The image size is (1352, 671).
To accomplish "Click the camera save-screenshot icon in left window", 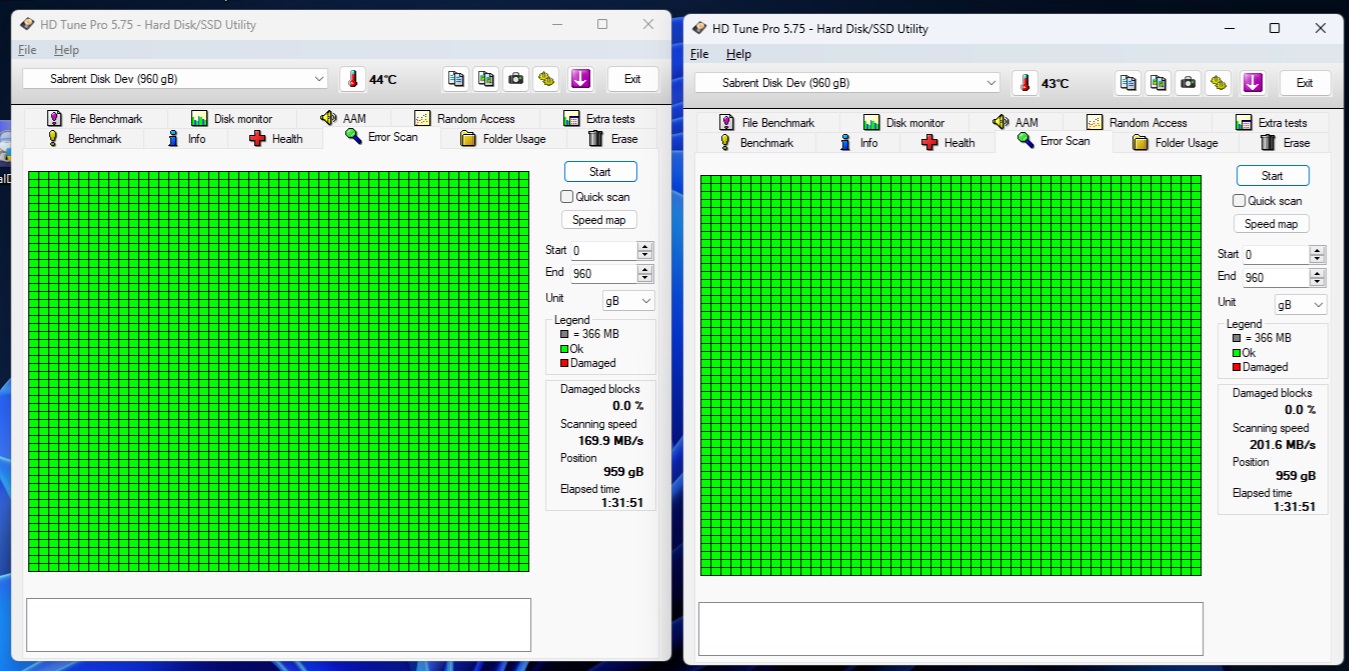I will 516,79.
